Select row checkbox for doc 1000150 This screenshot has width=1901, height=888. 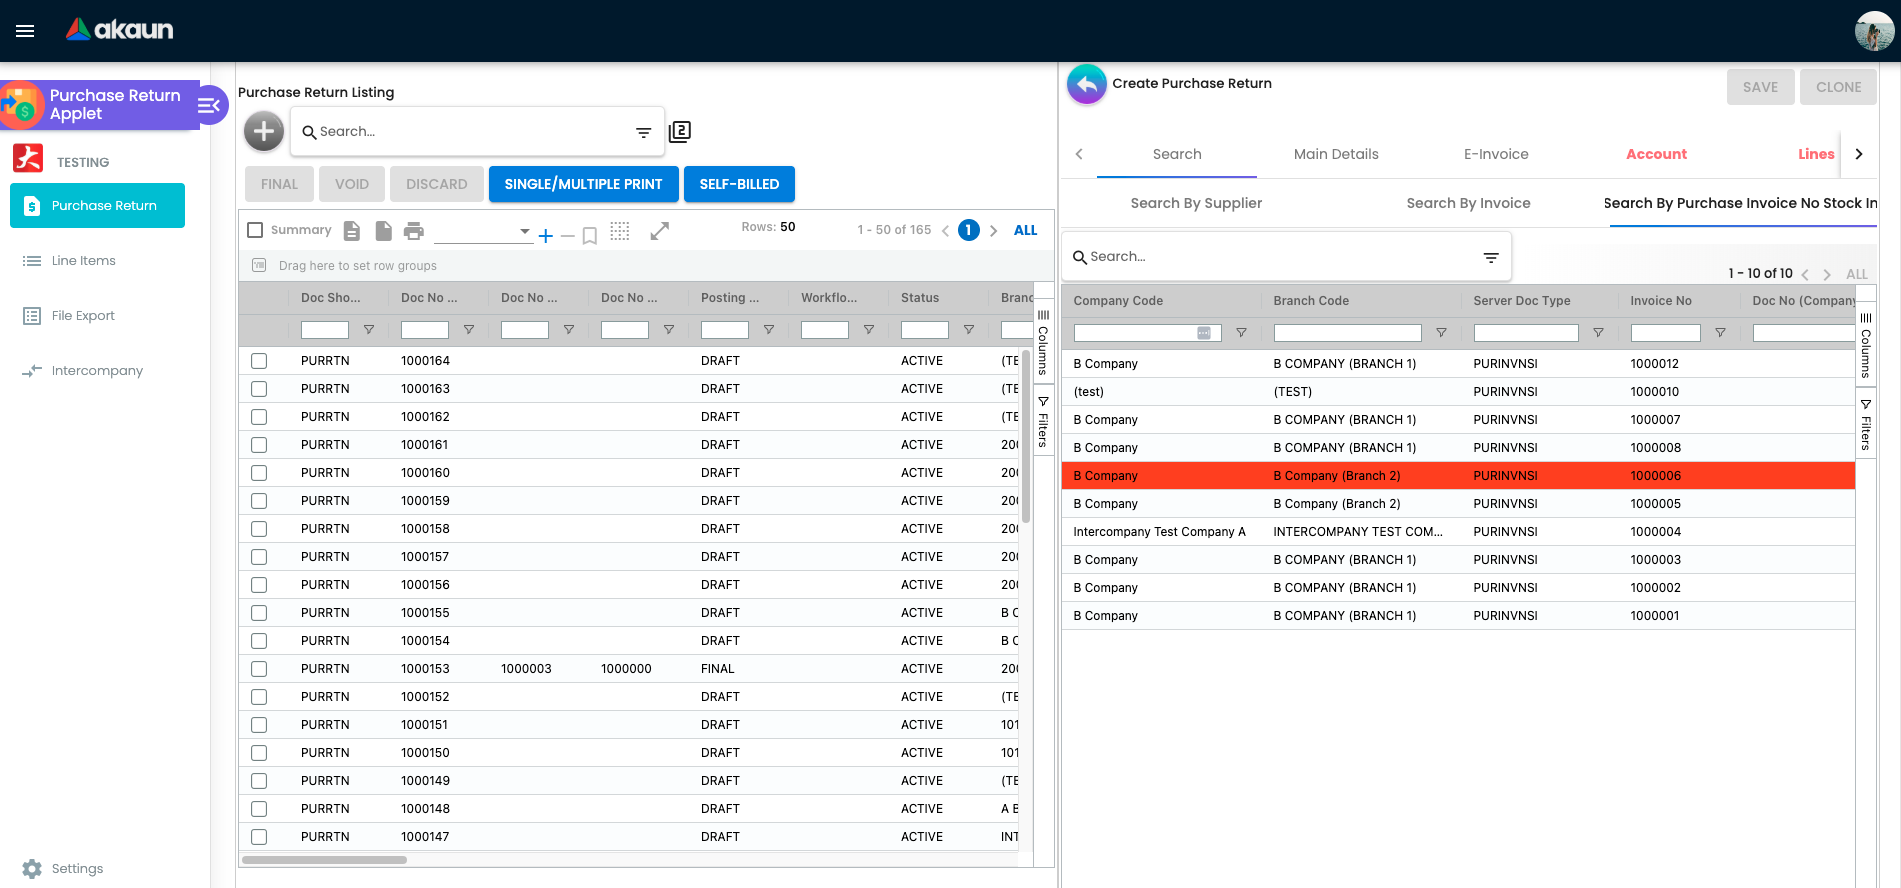click(x=259, y=753)
